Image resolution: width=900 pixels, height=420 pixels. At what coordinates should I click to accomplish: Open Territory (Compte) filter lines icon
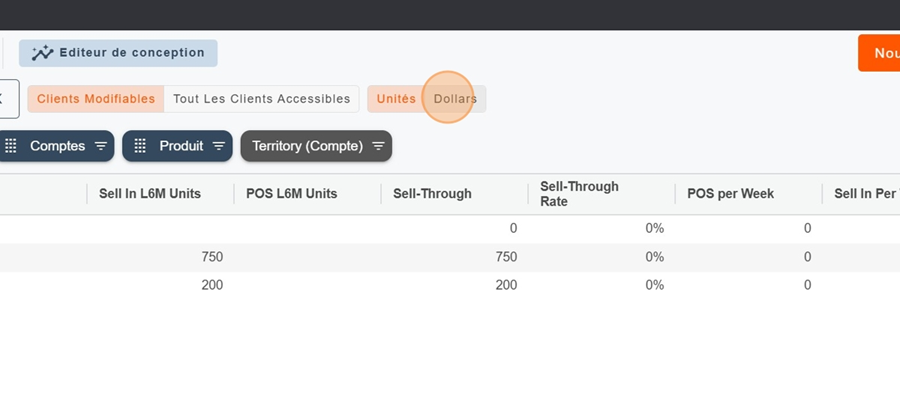378,146
